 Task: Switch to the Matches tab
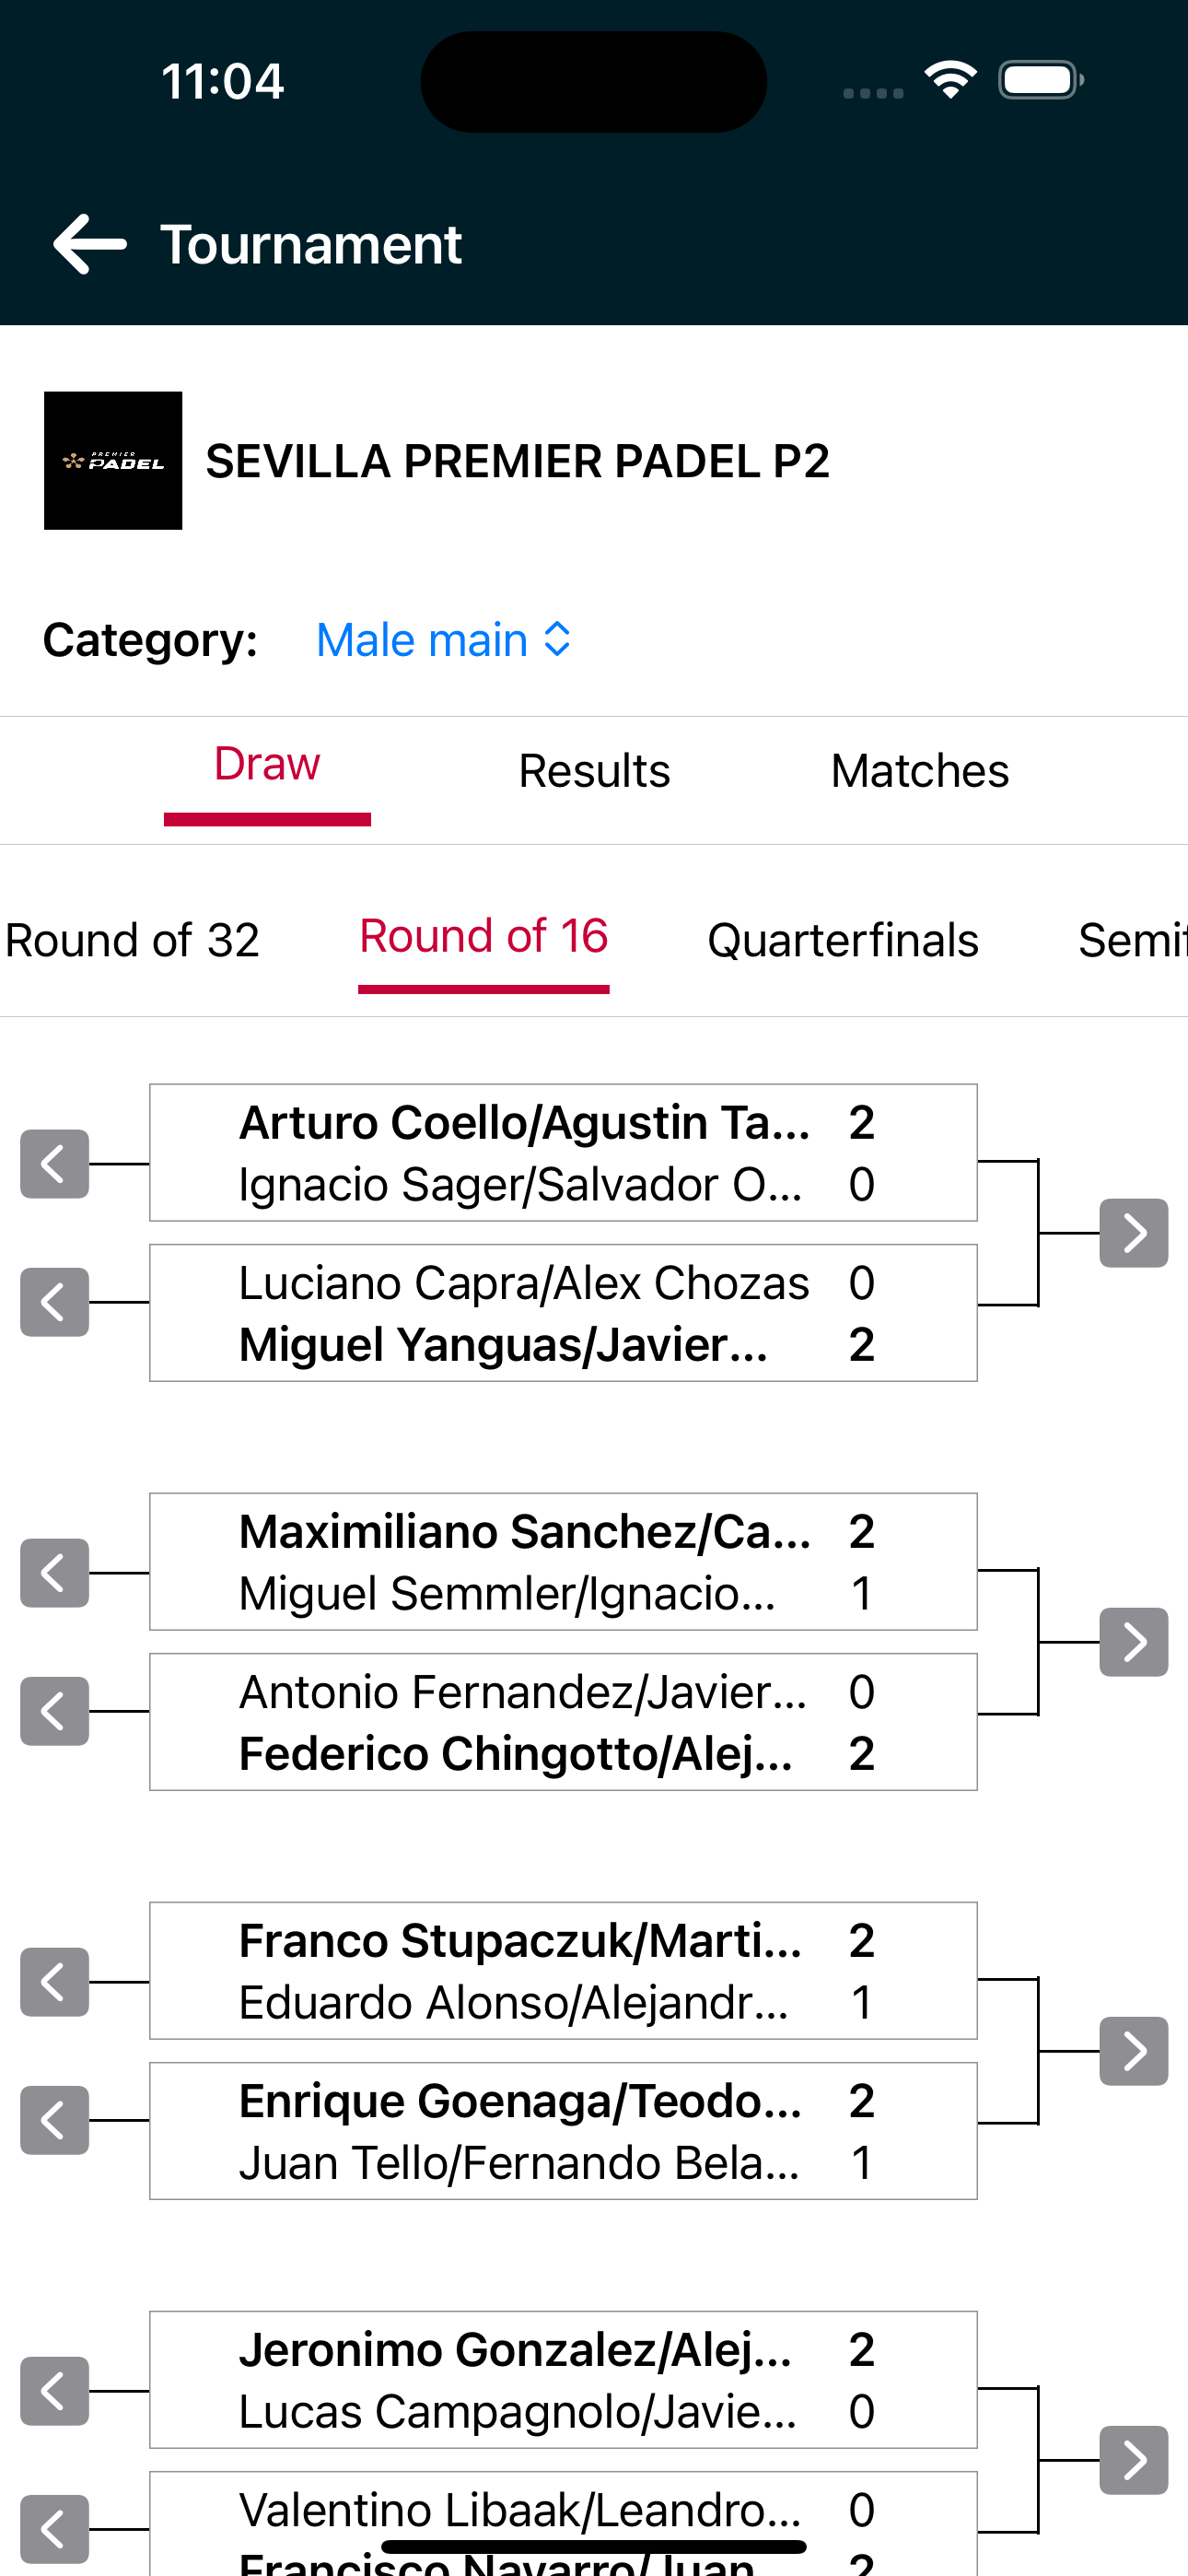click(x=920, y=771)
